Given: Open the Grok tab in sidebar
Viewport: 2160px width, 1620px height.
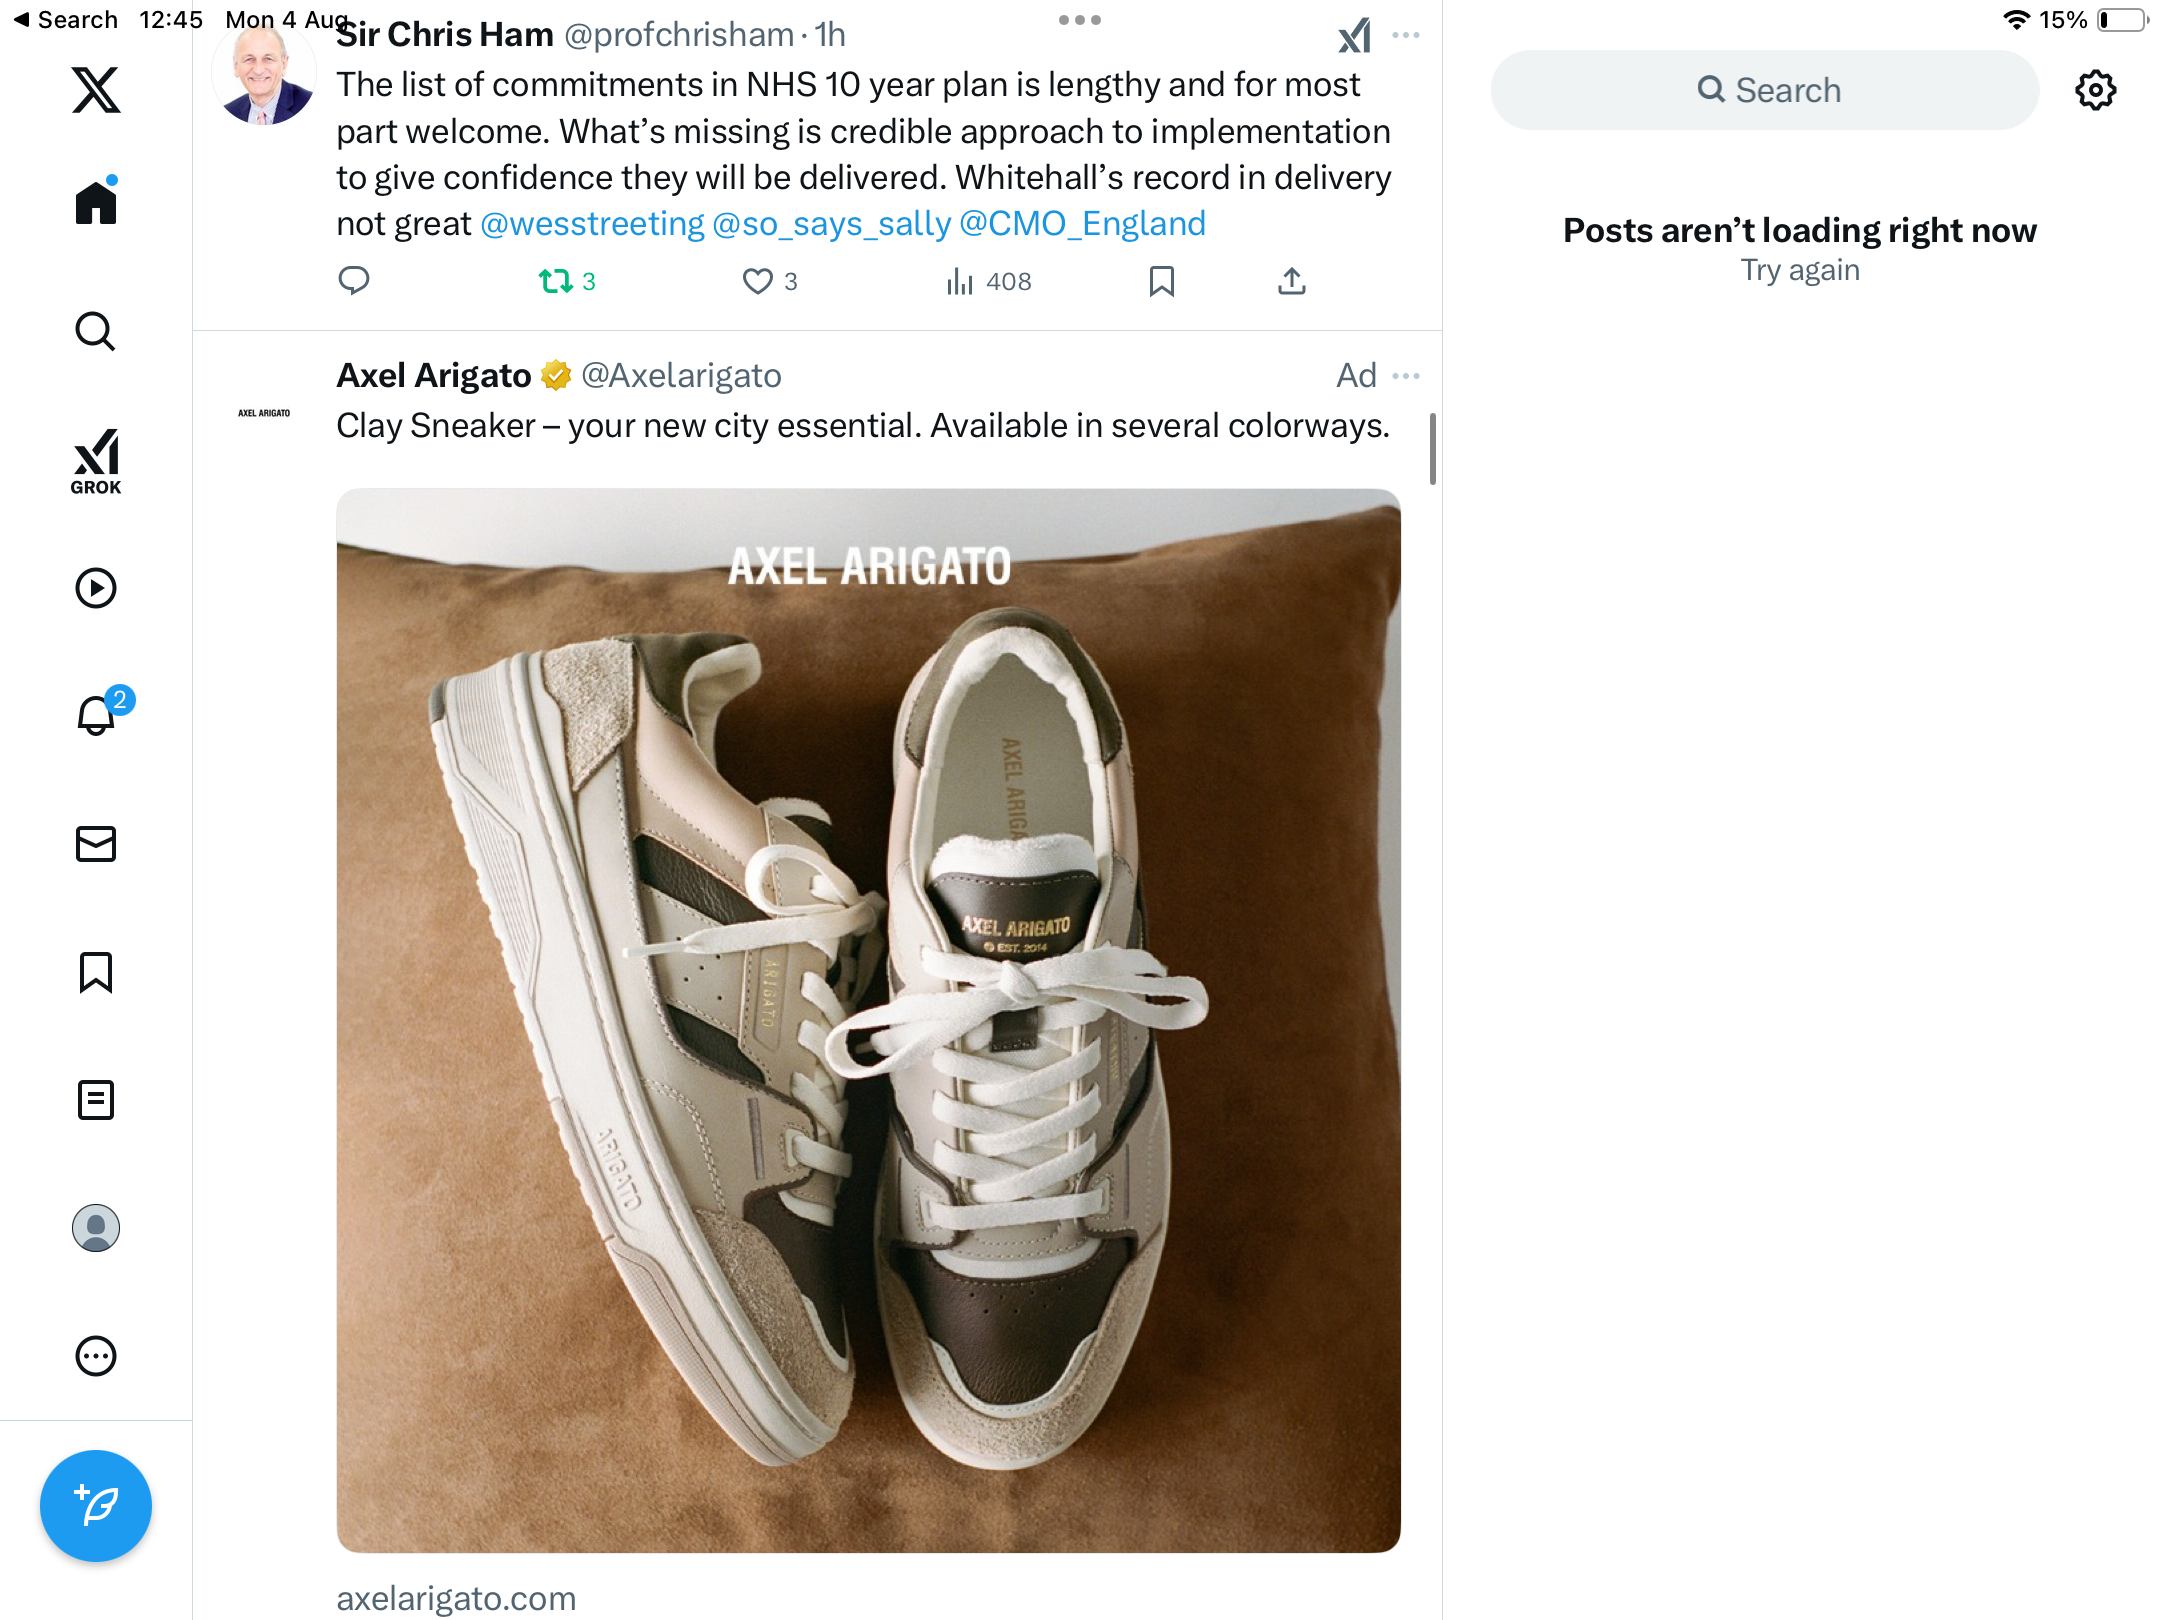Looking at the screenshot, I should (x=96, y=462).
